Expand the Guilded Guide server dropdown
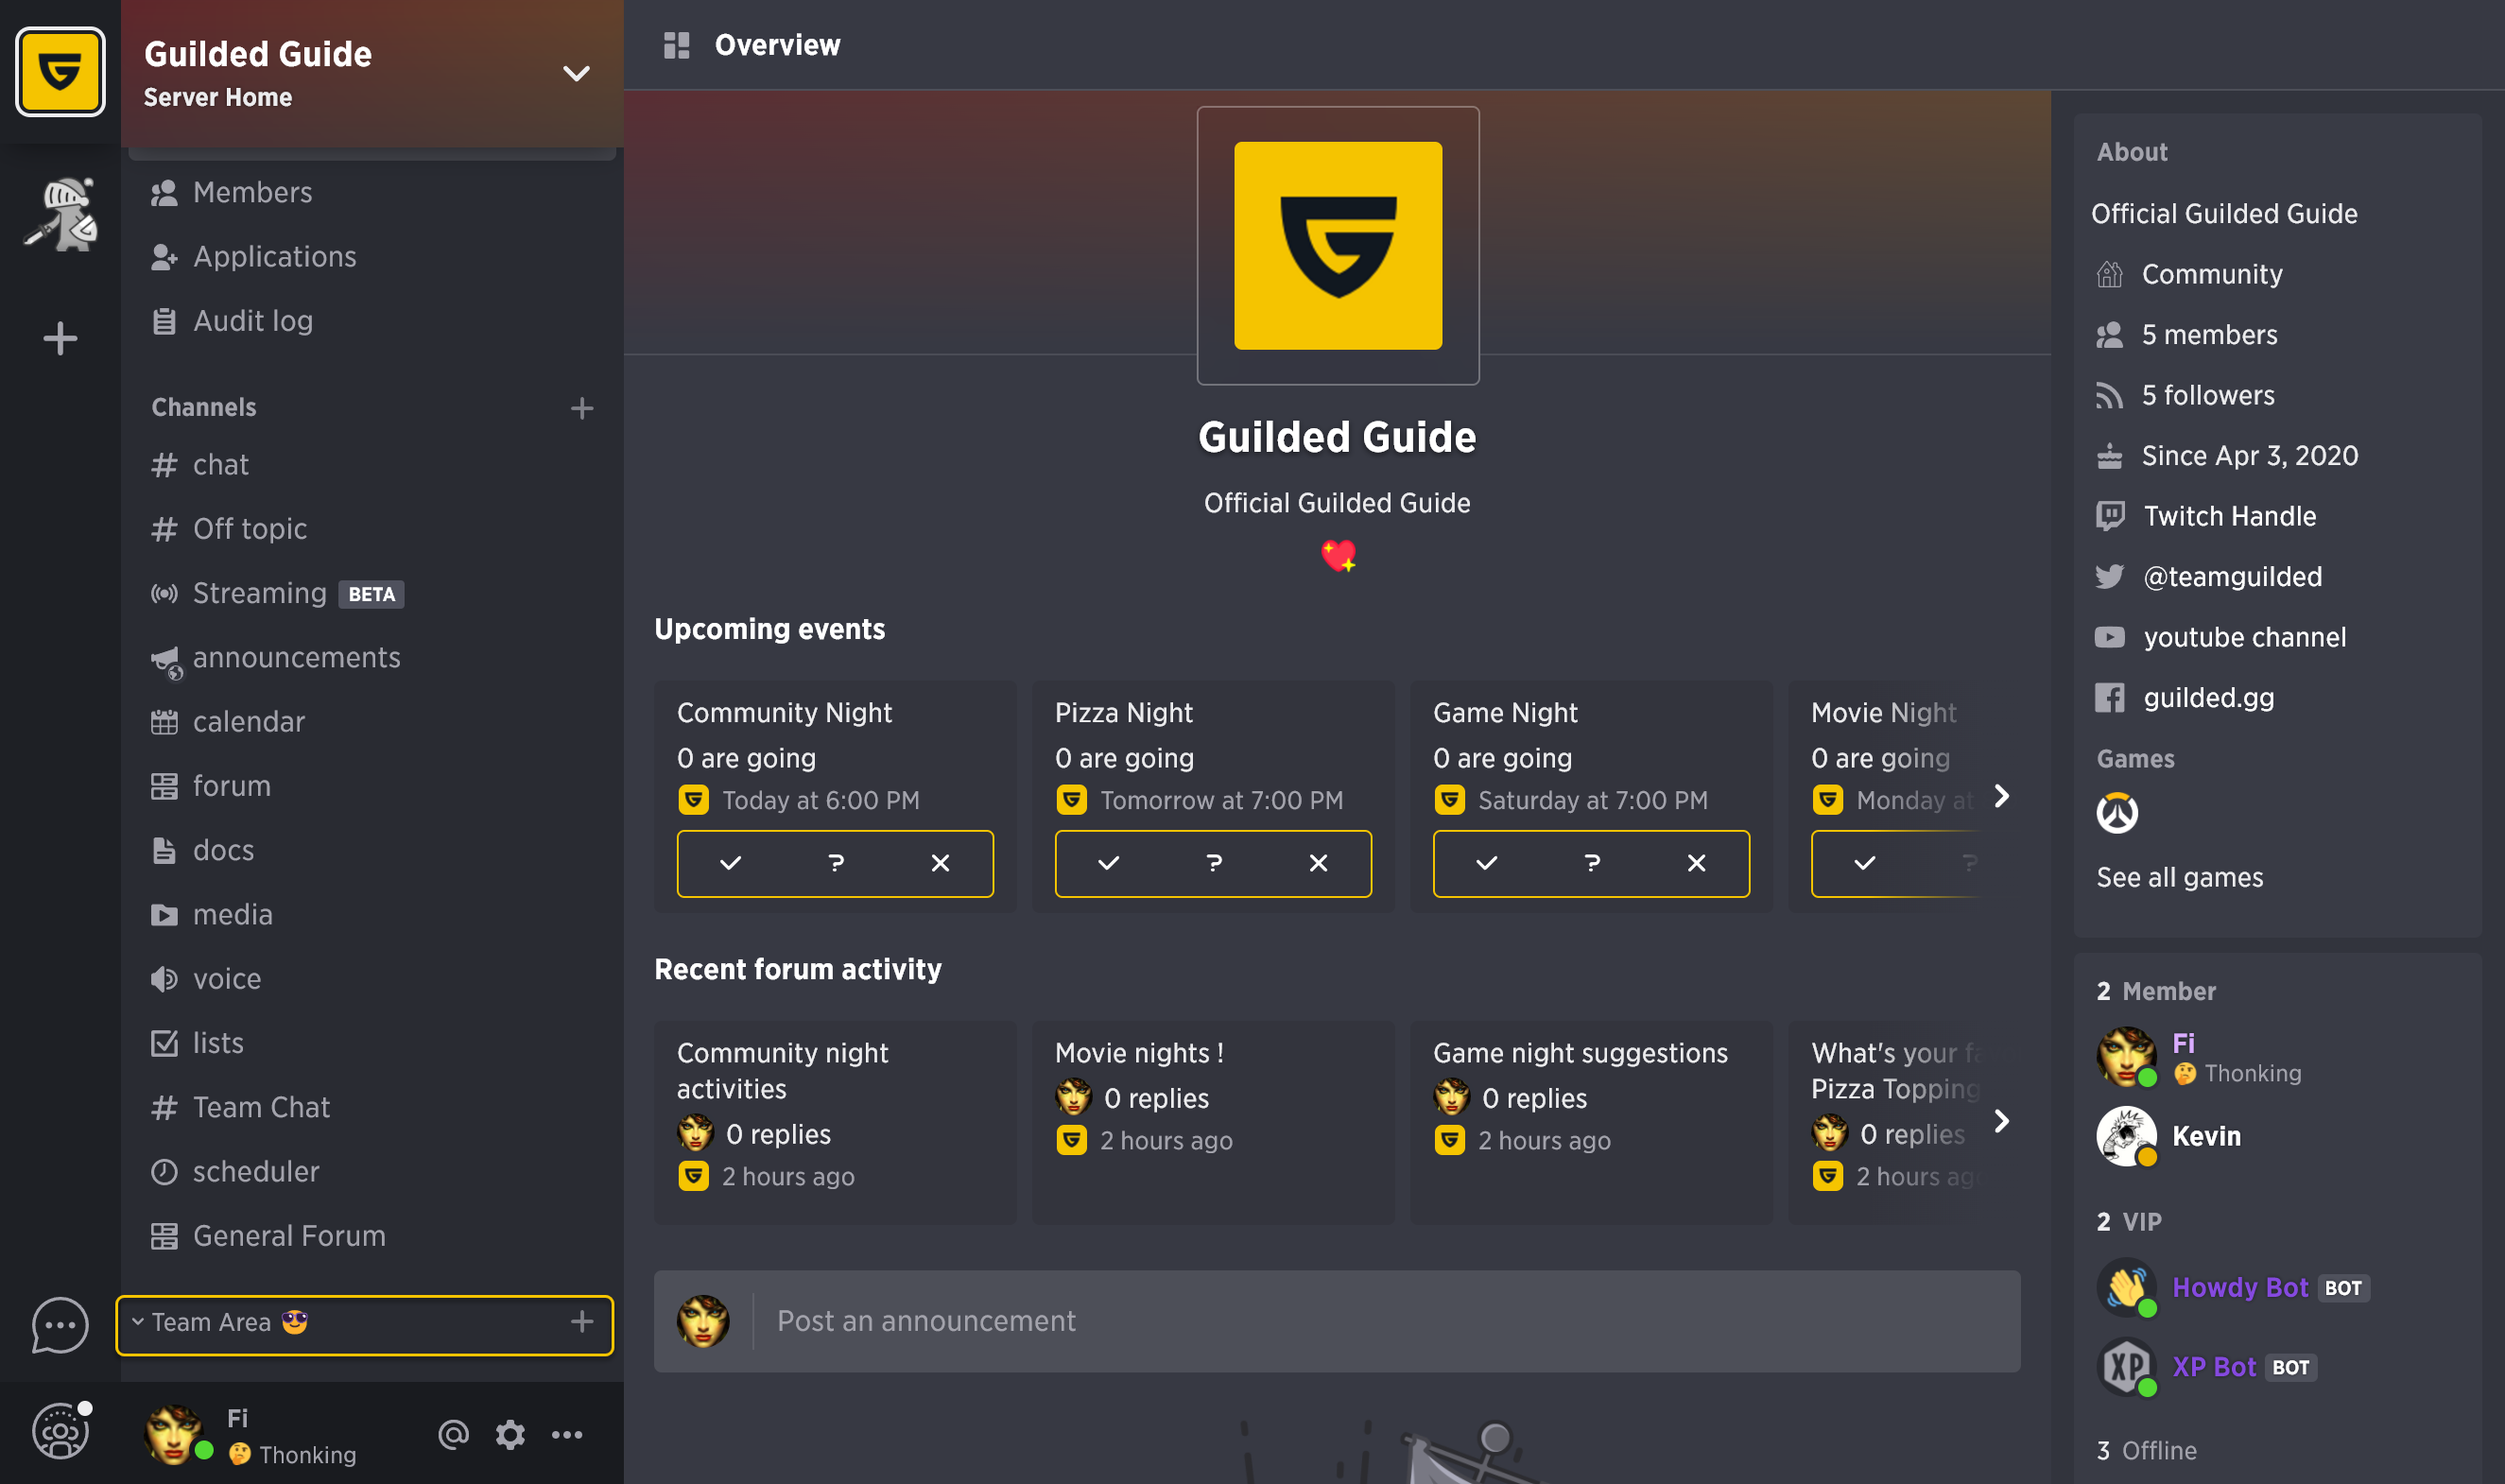 tap(576, 73)
